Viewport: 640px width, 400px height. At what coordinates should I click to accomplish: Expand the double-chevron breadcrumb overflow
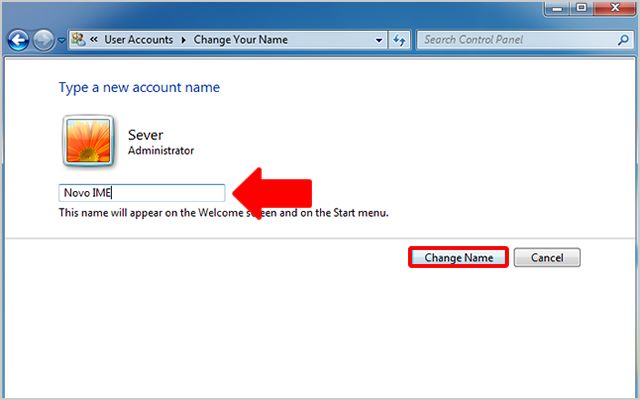tap(93, 40)
